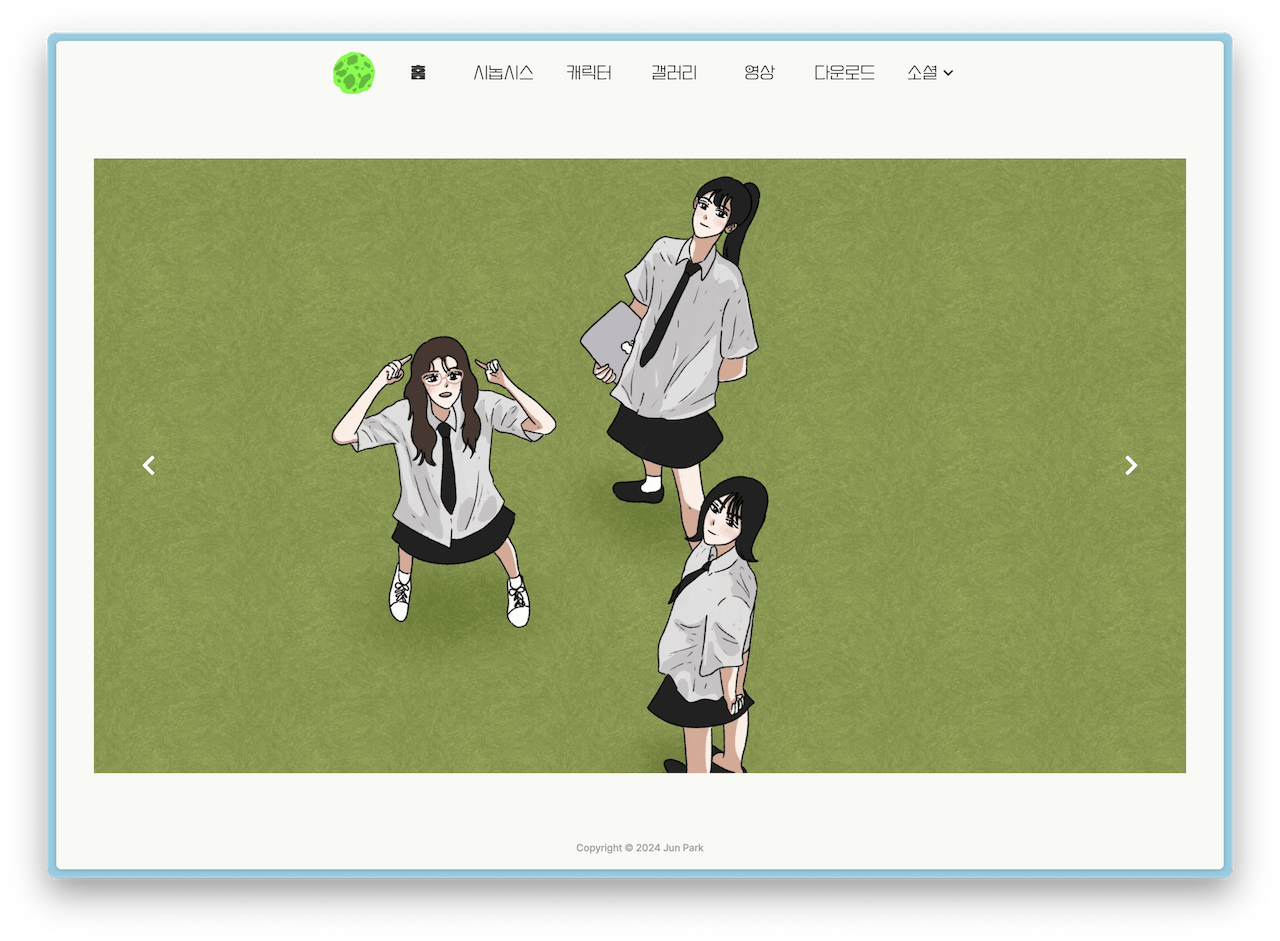Advance to the next slide with right arrow
This screenshot has width=1280, height=941.
(x=1131, y=465)
